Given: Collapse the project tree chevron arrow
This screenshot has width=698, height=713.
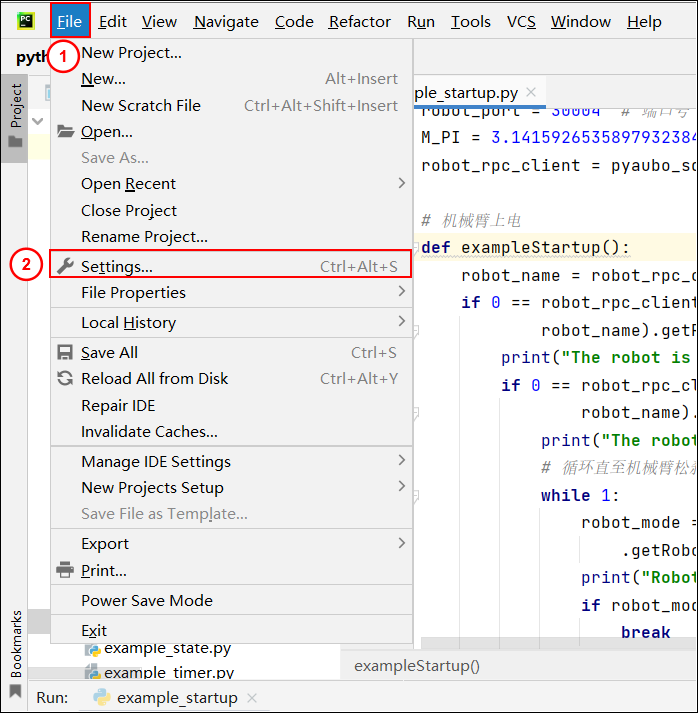Looking at the screenshot, I should click(38, 121).
